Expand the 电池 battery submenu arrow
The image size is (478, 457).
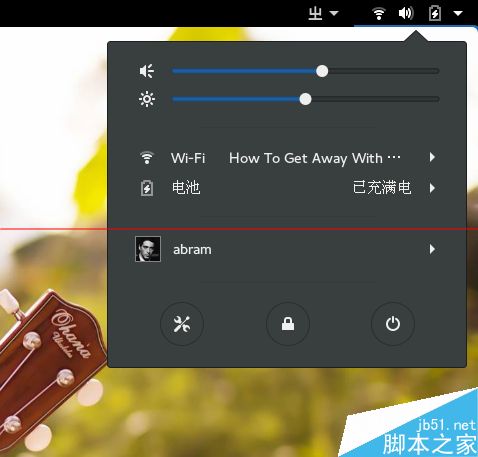[x=432, y=188]
